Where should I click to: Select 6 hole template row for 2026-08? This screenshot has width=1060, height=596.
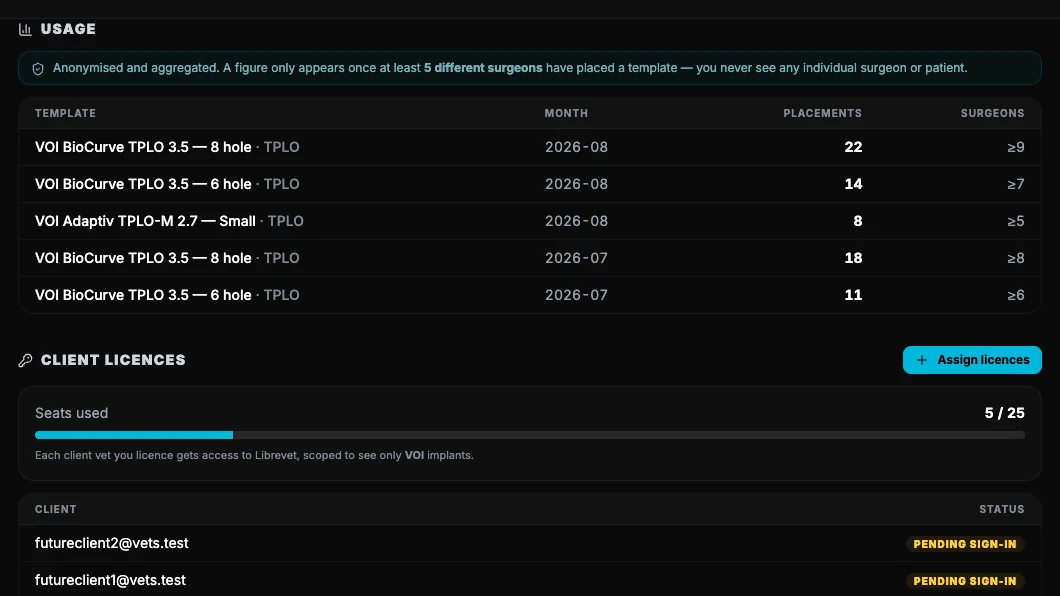pos(530,184)
